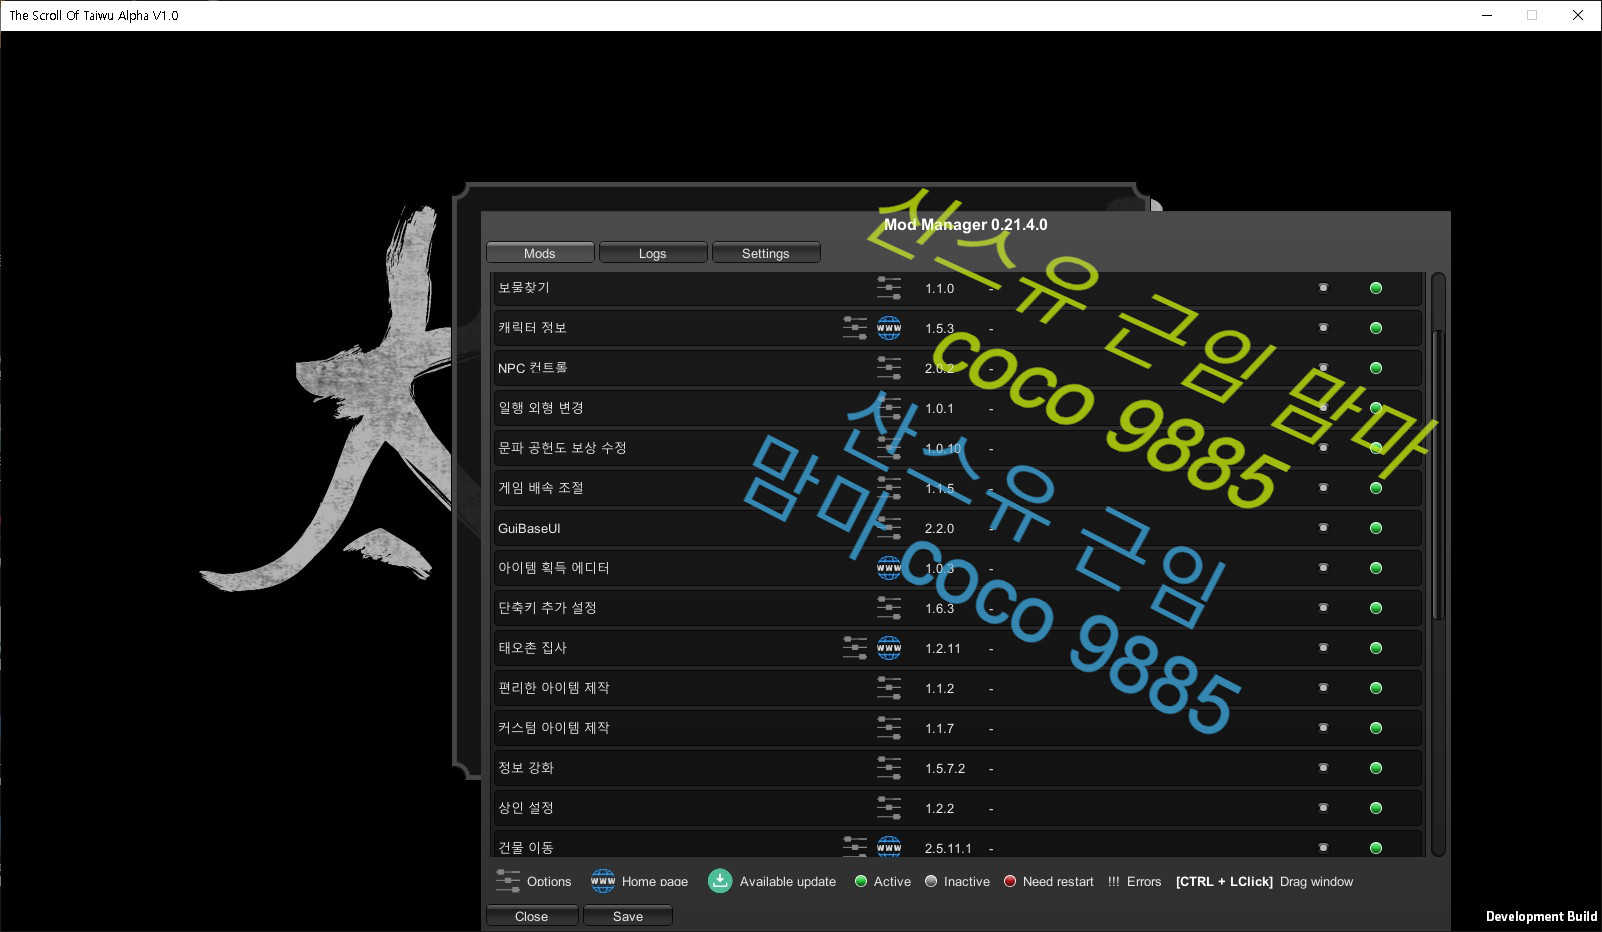Toggle the 보물찾기 mod on/off

(1323, 288)
